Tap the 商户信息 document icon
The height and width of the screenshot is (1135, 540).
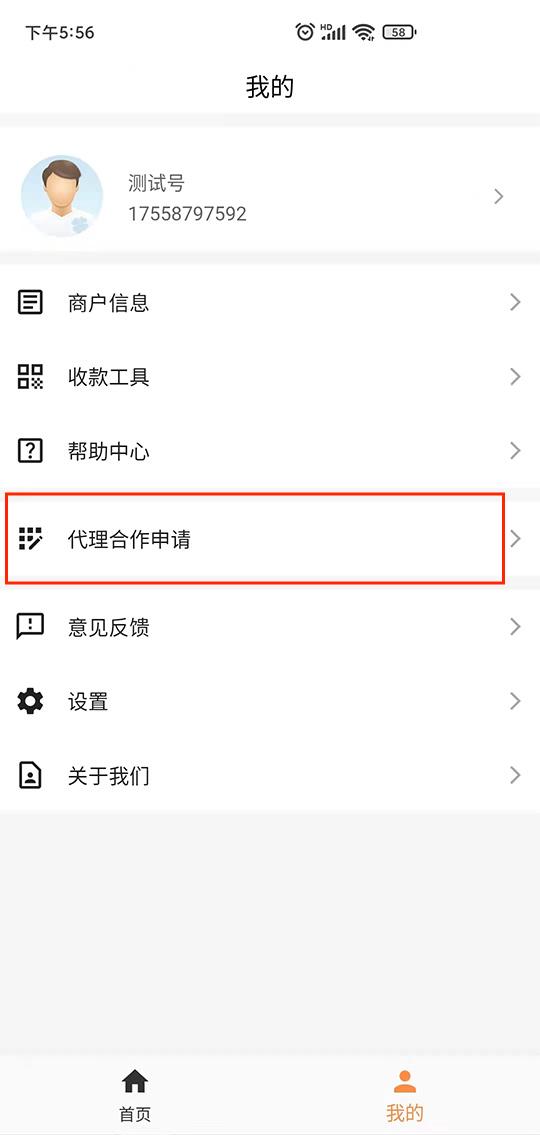(30, 302)
